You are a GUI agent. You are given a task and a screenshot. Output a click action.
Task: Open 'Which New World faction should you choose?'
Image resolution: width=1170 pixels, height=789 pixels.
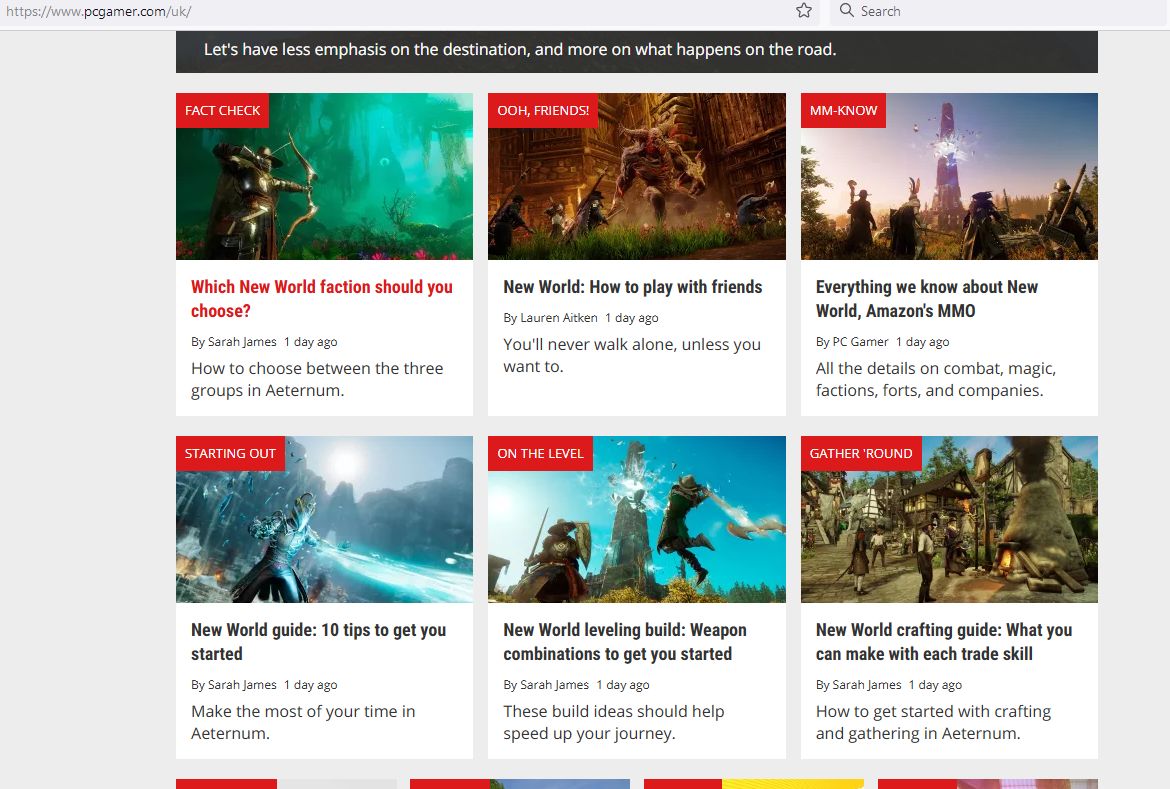click(322, 299)
